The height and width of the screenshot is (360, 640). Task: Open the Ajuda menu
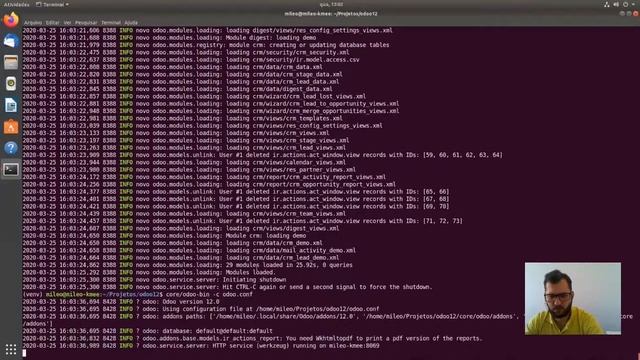point(131,23)
